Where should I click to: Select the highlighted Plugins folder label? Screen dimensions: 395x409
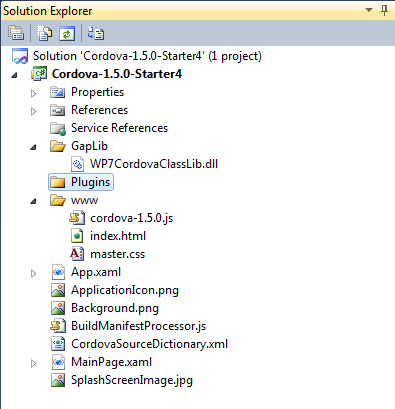coord(90,182)
